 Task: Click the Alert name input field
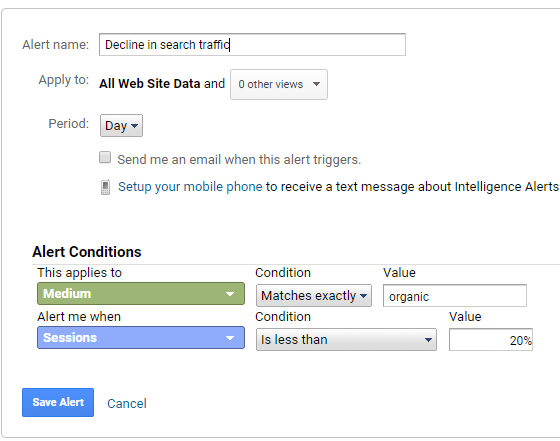click(252, 45)
